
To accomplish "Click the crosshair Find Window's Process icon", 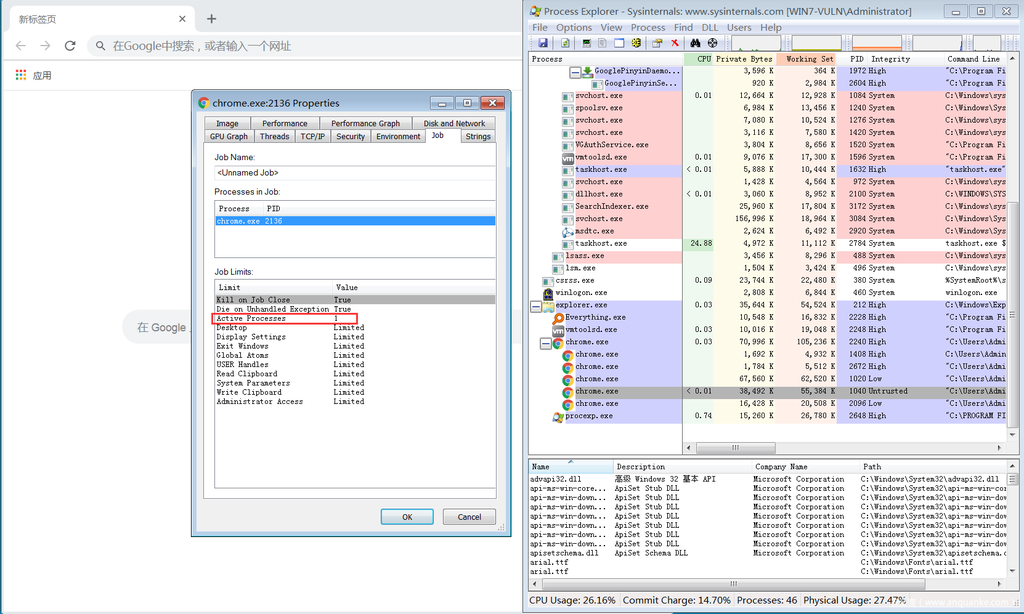I will (x=712, y=43).
